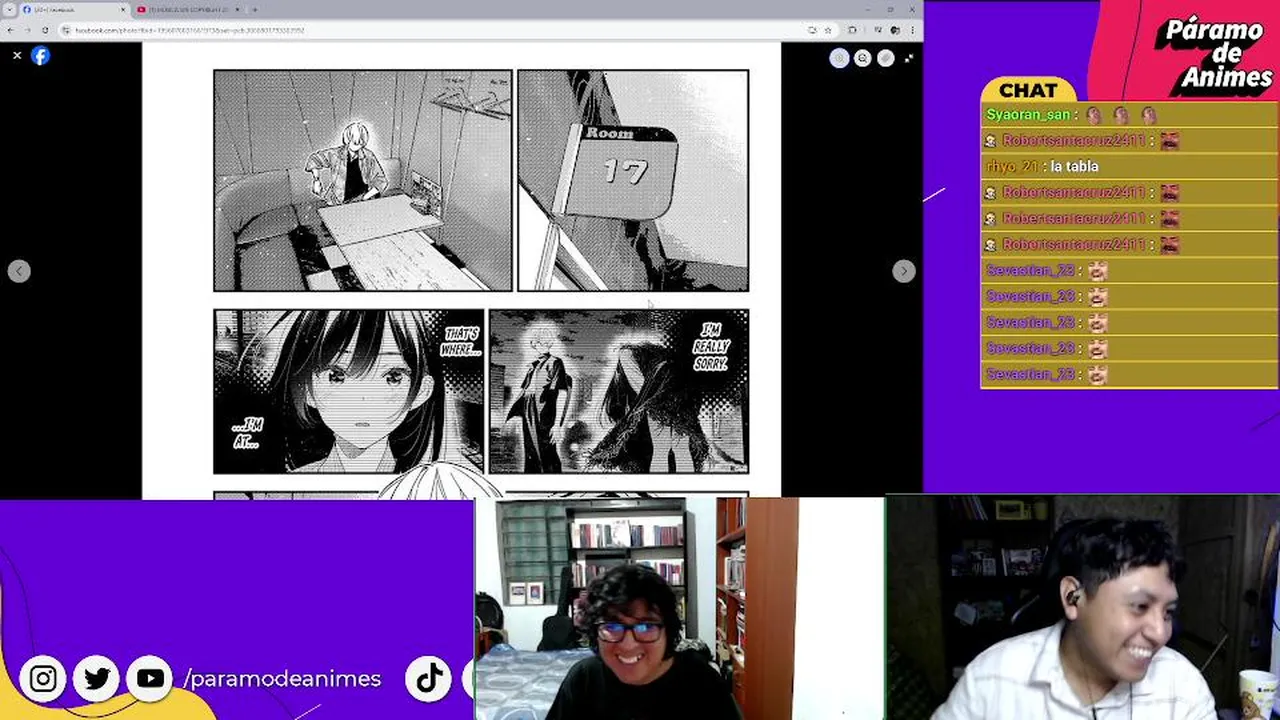The width and height of the screenshot is (1280, 720).
Task: Switch to the YouTube browser tab
Action: pos(189,9)
